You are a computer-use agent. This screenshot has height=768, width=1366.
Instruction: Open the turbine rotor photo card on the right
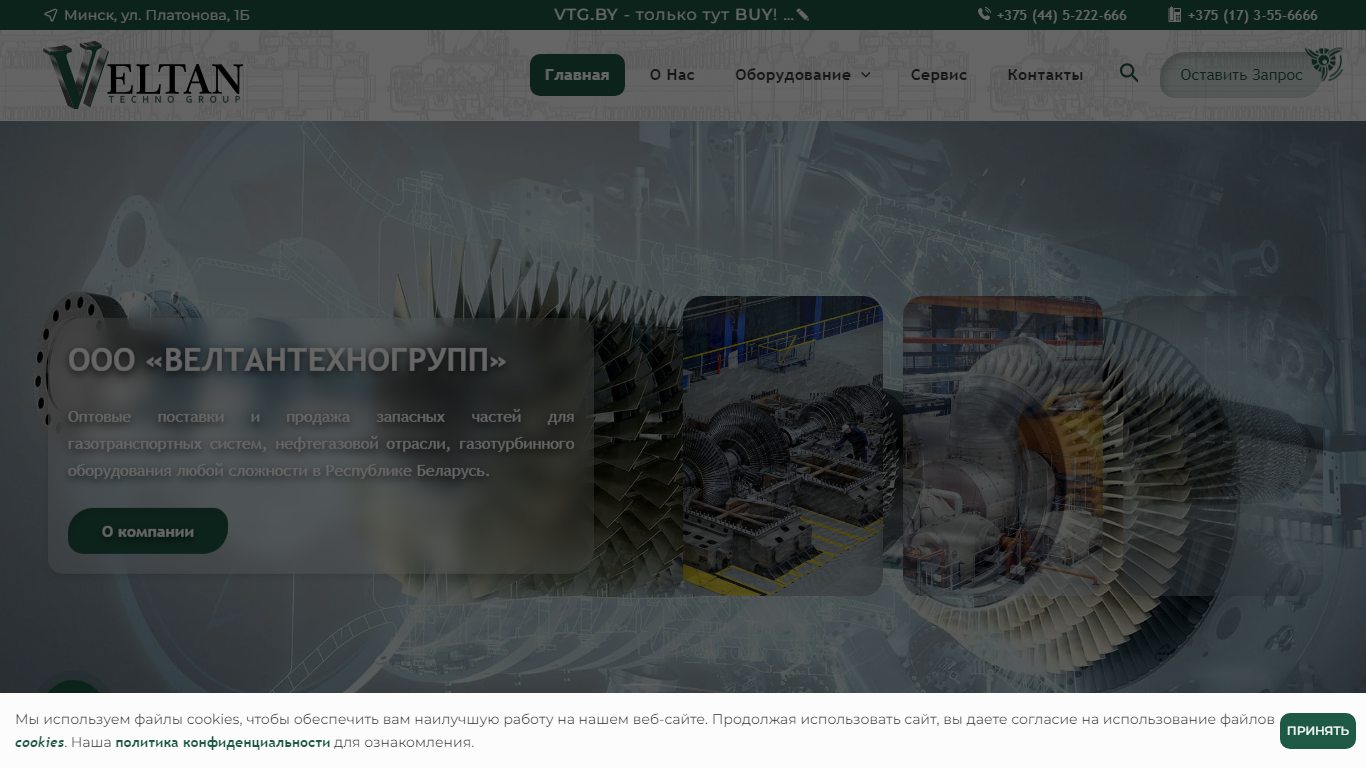(x=1003, y=446)
